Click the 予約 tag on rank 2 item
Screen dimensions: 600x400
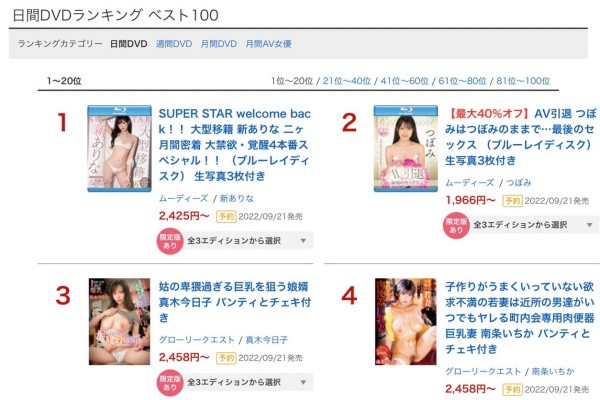tap(512, 201)
